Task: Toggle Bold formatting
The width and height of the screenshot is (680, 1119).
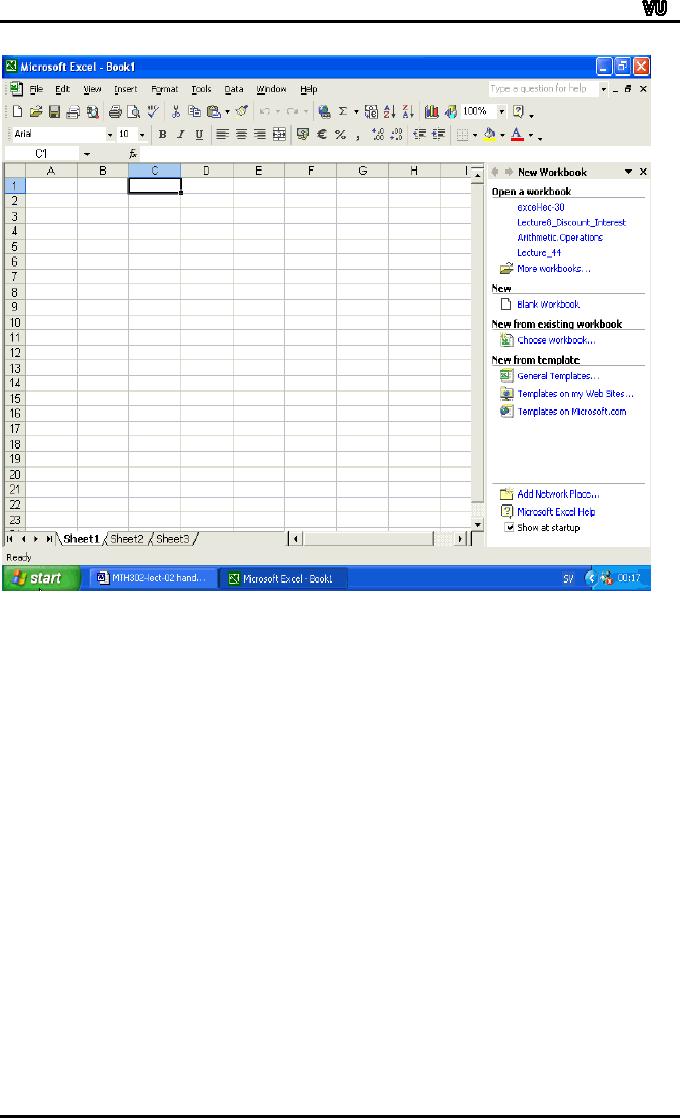Action: (163, 134)
